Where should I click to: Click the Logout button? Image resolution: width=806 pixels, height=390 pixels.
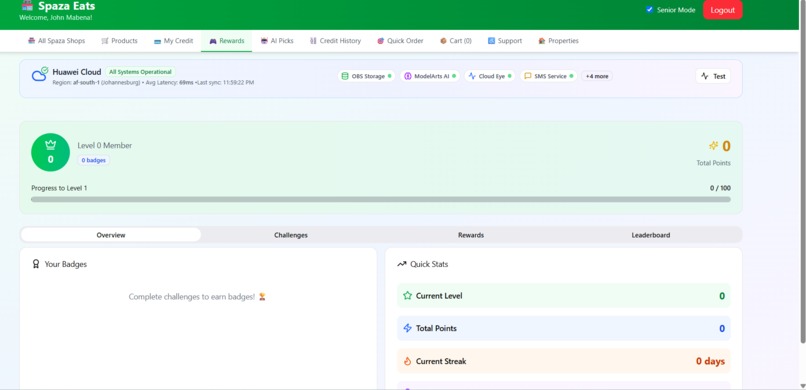[723, 10]
